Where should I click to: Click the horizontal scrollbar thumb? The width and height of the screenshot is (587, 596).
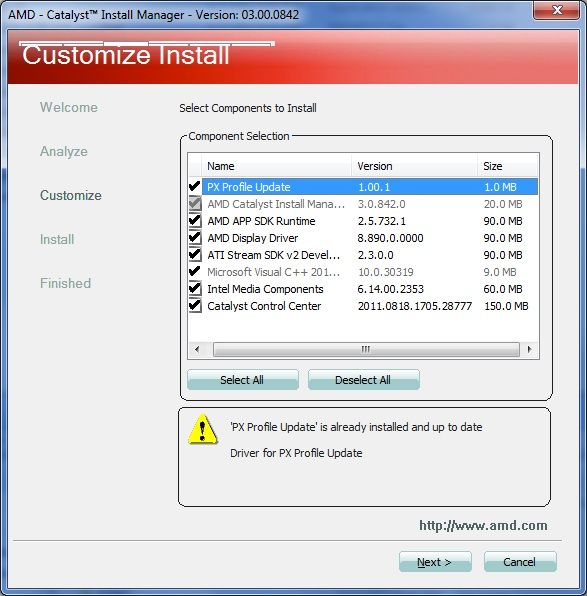366,349
